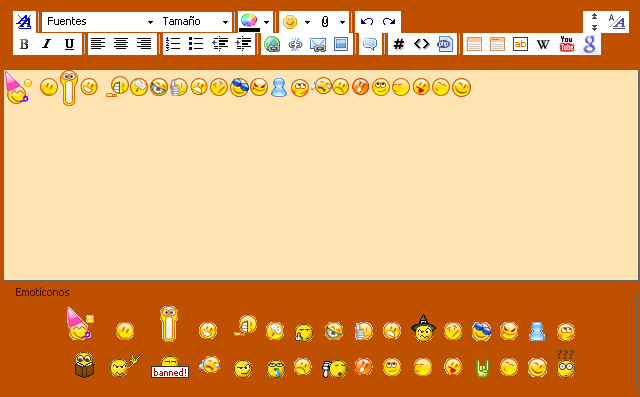640x397 pixels.
Task: Insert thumbs-up emoticon from Emotíconos panel
Action: coord(363,331)
